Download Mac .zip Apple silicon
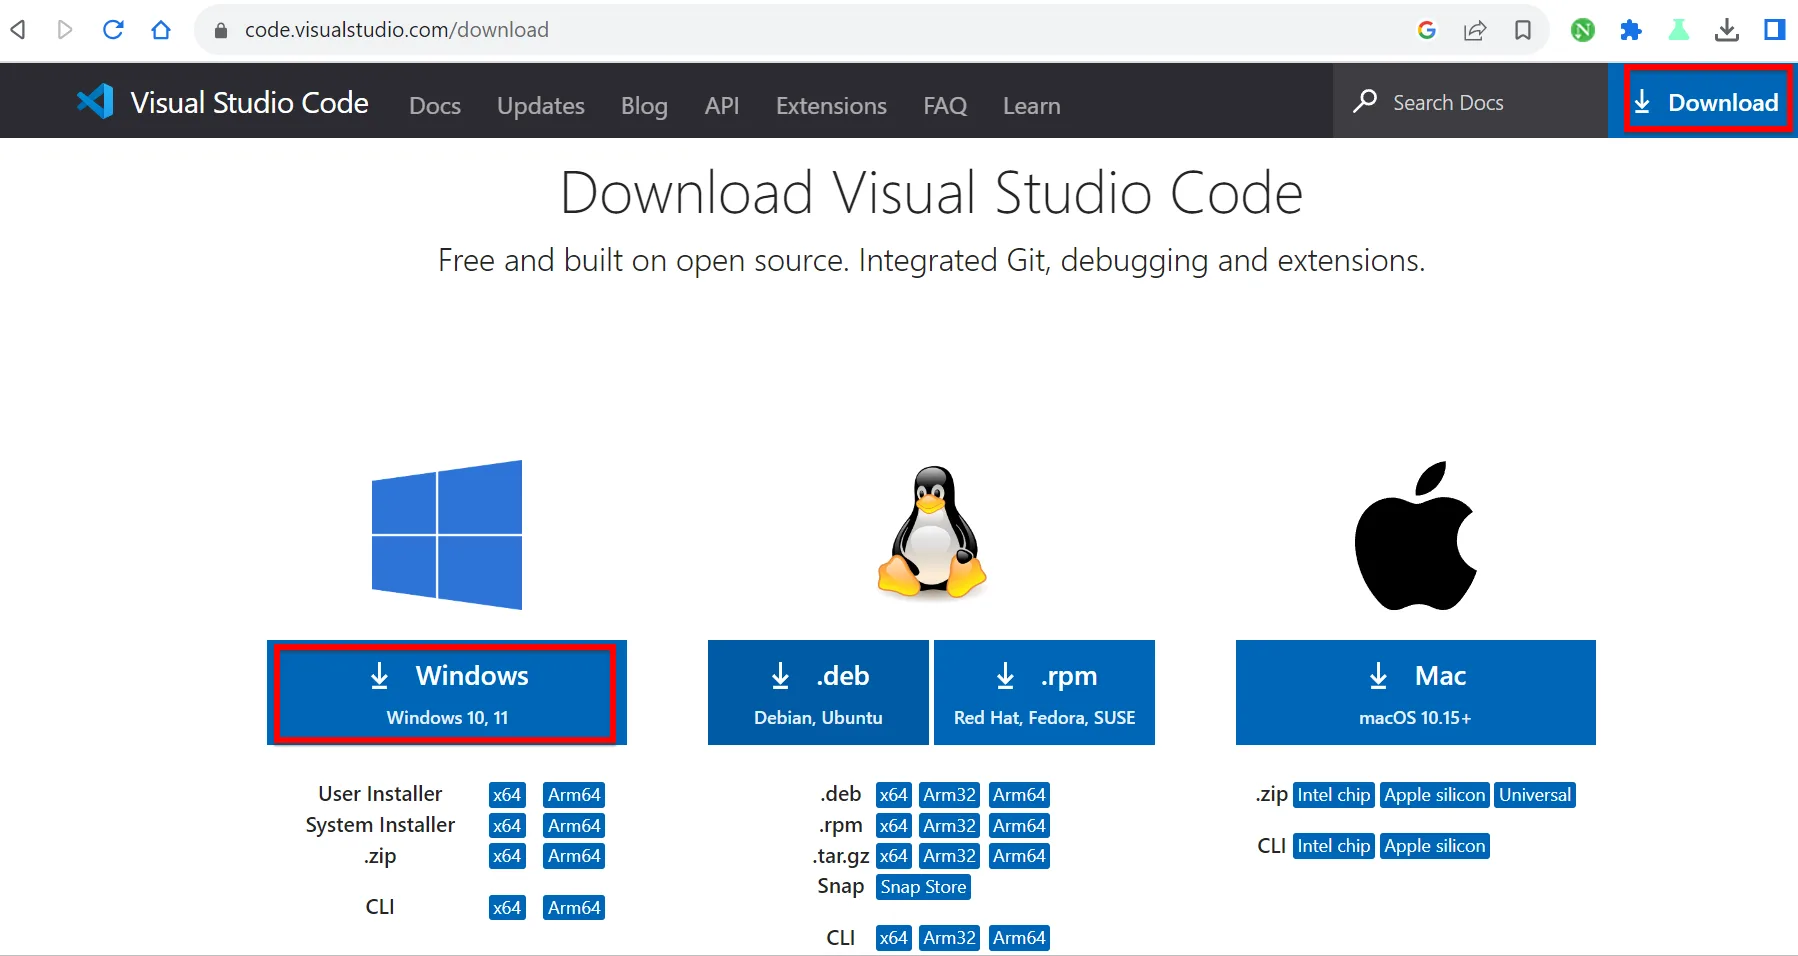The width and height of the screenshot is (1798, 956). point(1435,795)
